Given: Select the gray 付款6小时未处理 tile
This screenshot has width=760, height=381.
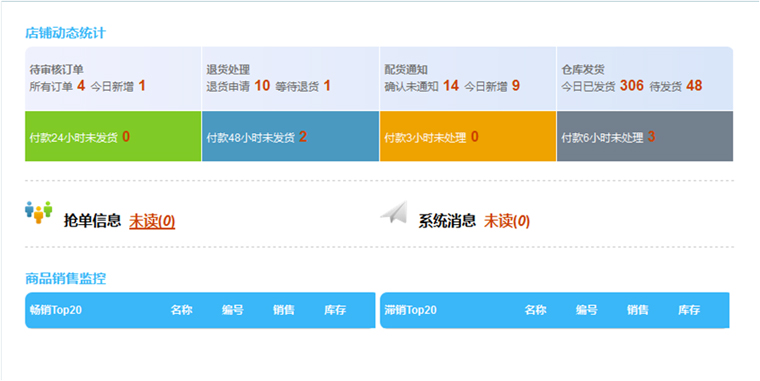Looking at the screenshot, I should coord(645,136).
